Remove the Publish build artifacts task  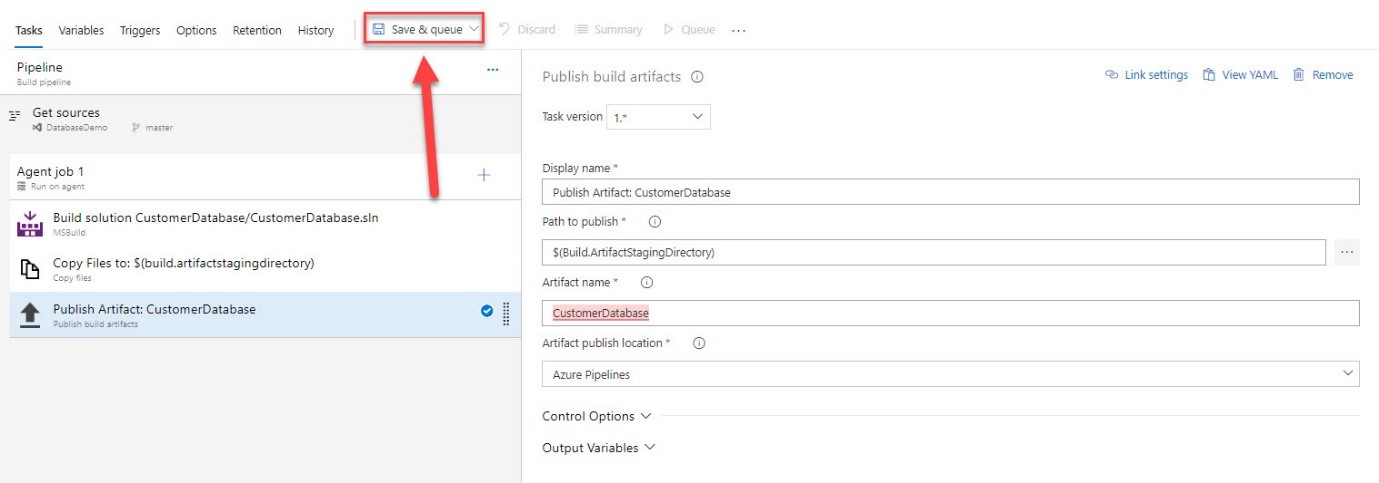(x=1323, y=75)
